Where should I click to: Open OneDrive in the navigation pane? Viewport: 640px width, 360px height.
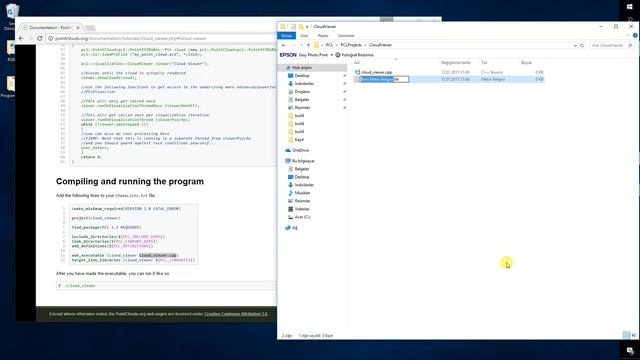tap(300, 151)
